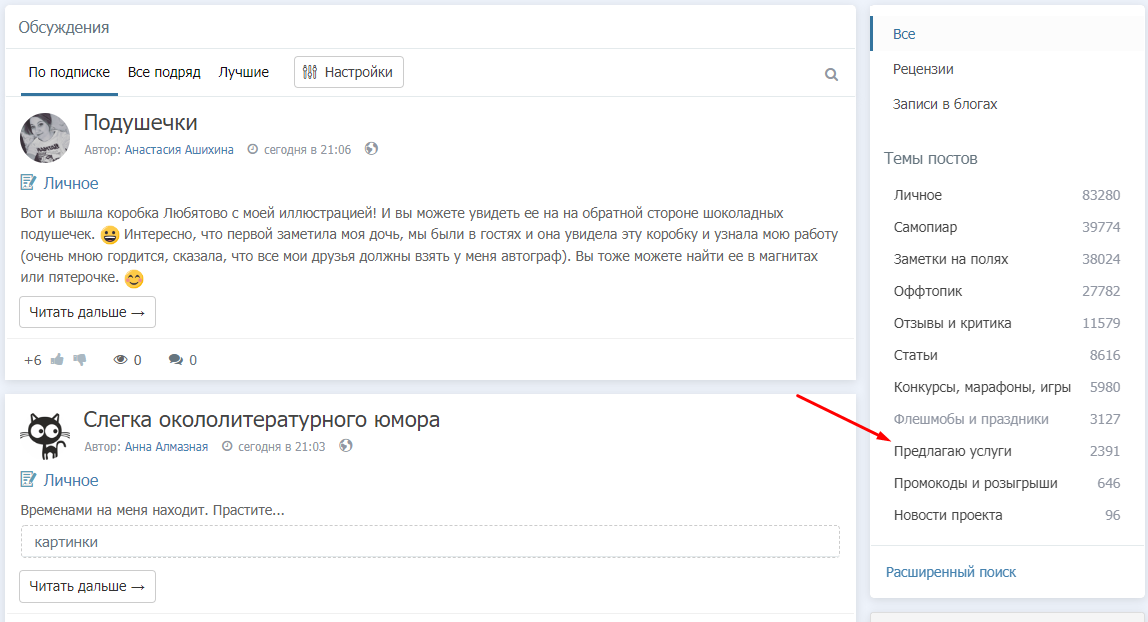Select Предлагаю услуги topic
Screen dimensions: 1148x622
[x=952, y=451]
